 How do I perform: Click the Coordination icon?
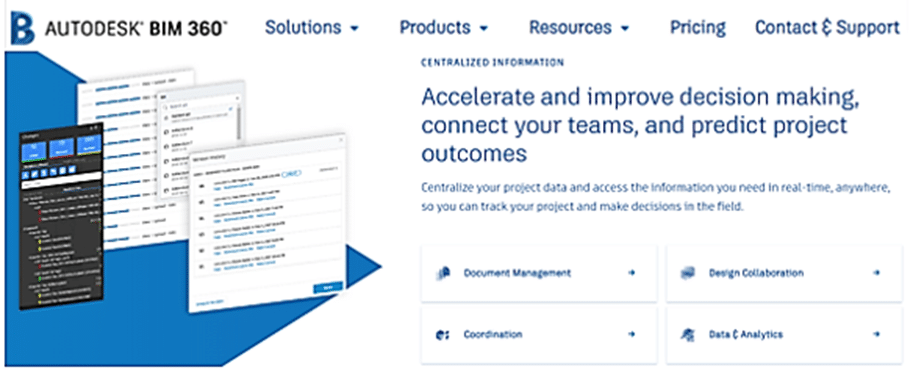[442, 335]
